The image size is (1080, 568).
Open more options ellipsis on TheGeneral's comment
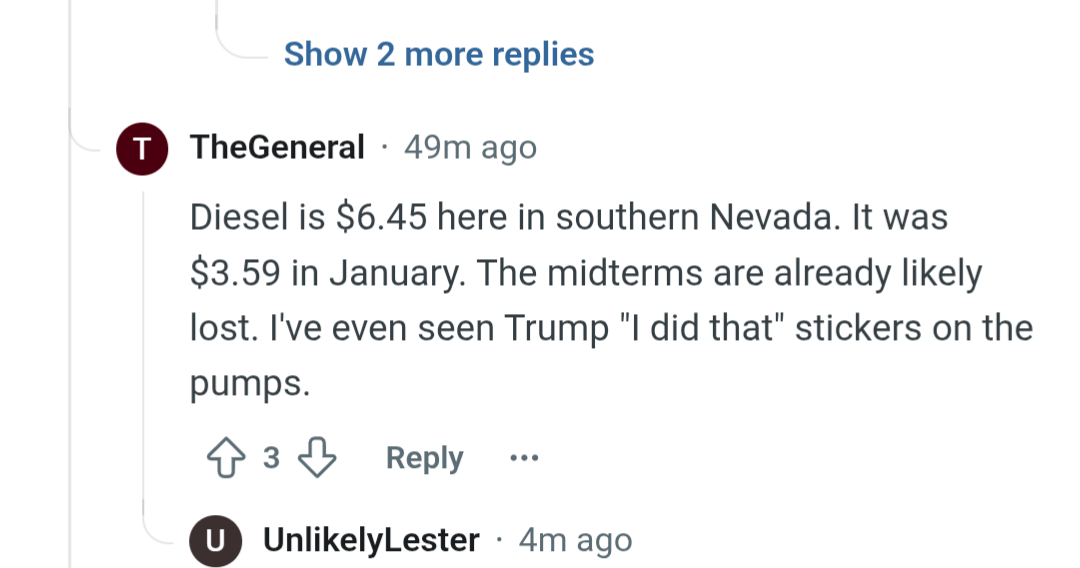click(524, 459)
